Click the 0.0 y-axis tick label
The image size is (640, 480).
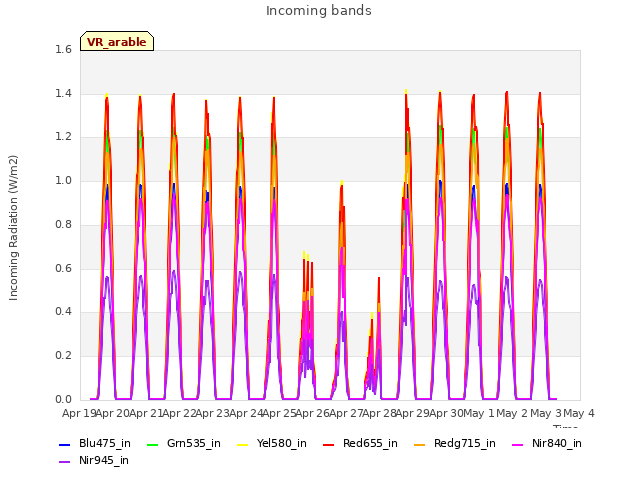pos(63,399)
